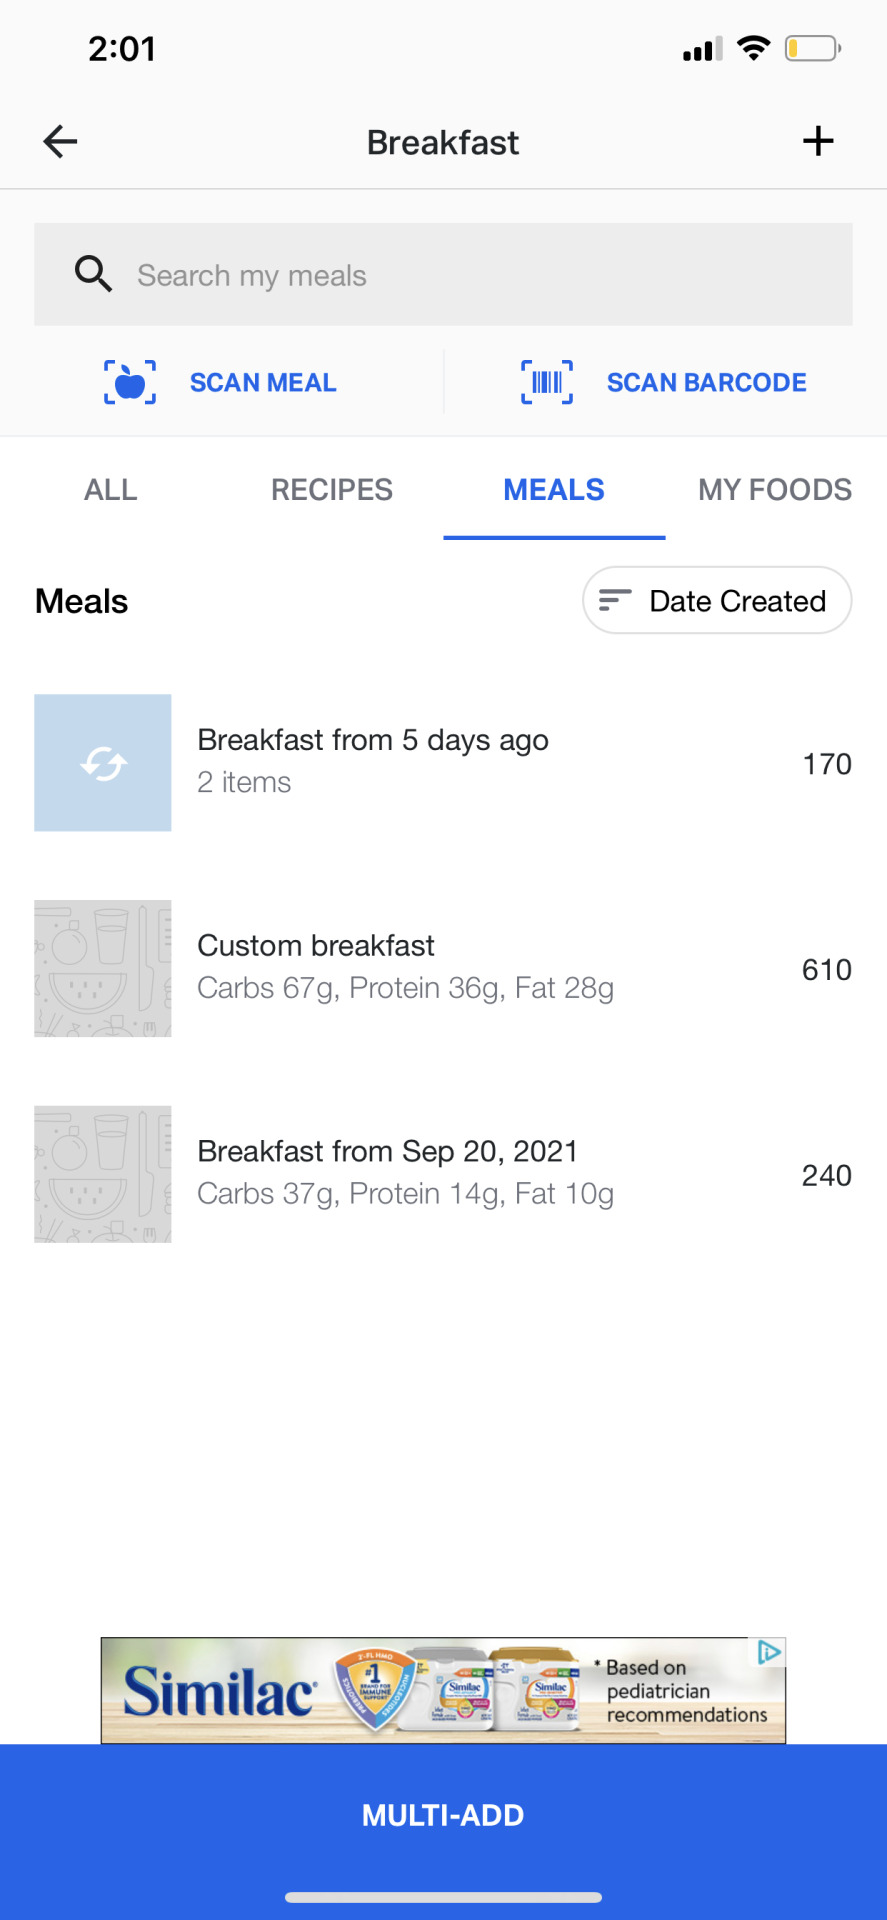
Task: Tap the SCAN MEAL label
Action: pos(263,383)
